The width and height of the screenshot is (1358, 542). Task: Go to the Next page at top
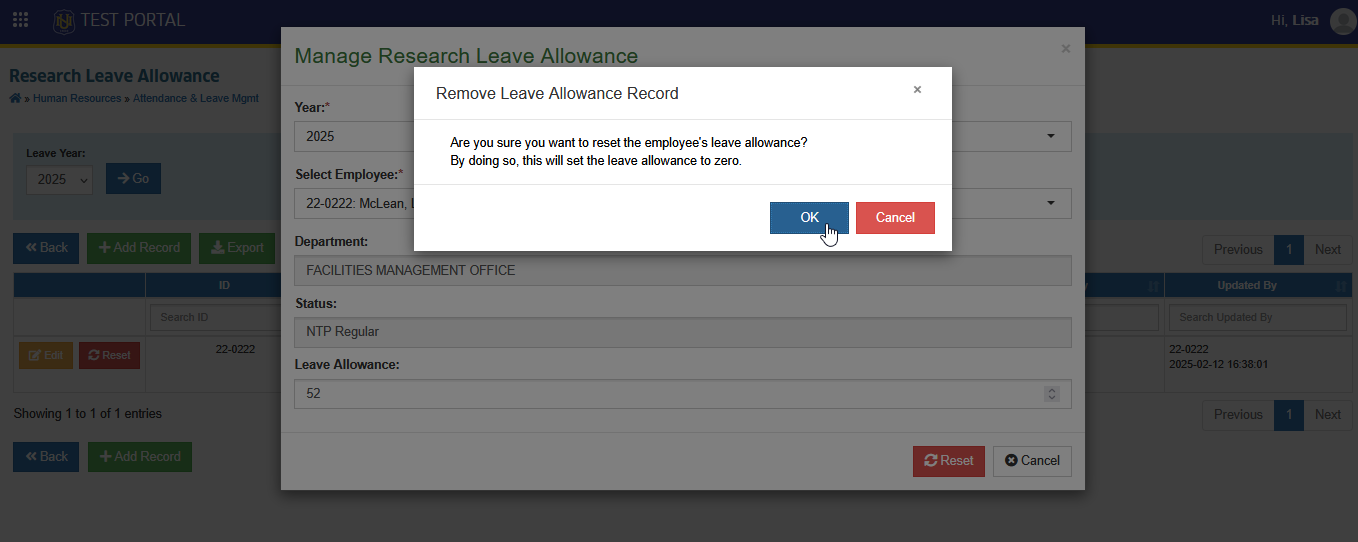1327,249
